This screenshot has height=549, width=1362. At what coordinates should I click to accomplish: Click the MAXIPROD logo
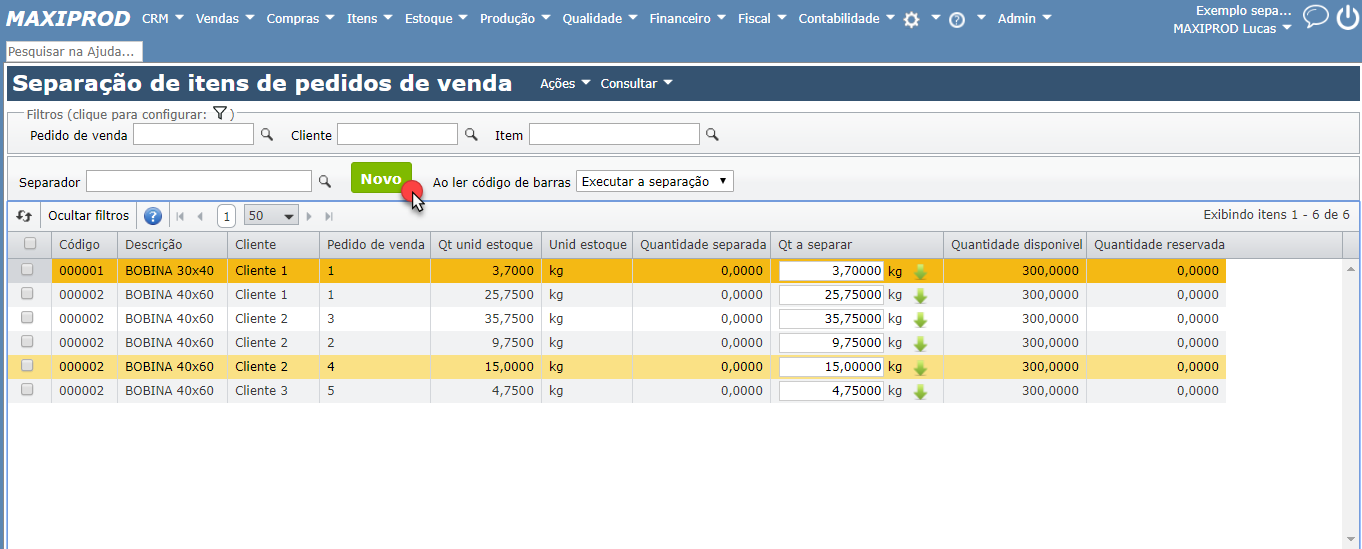pos(68,19)
